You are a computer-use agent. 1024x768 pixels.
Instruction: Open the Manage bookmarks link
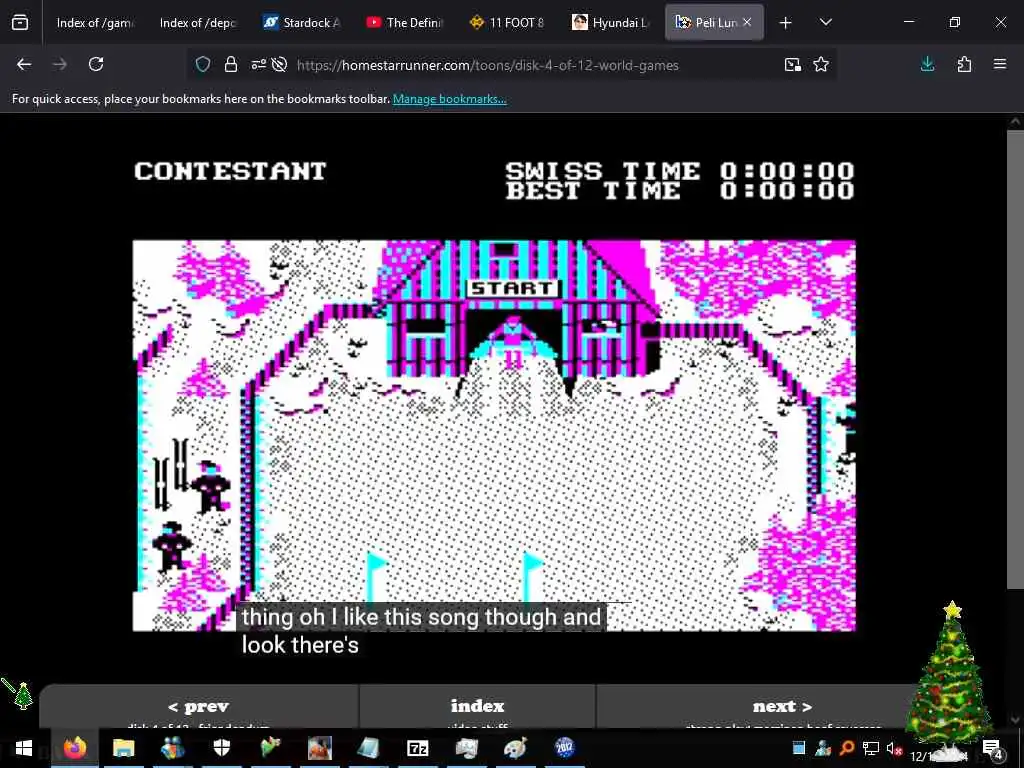click(449, 99)
